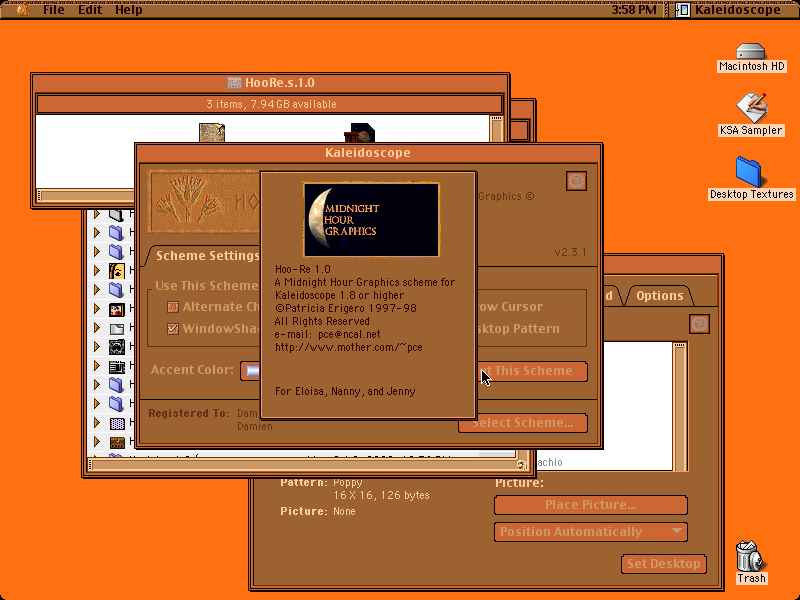
Task: Select the dark scheme file icon in HooRe.s.1.0
Action: 360,133
